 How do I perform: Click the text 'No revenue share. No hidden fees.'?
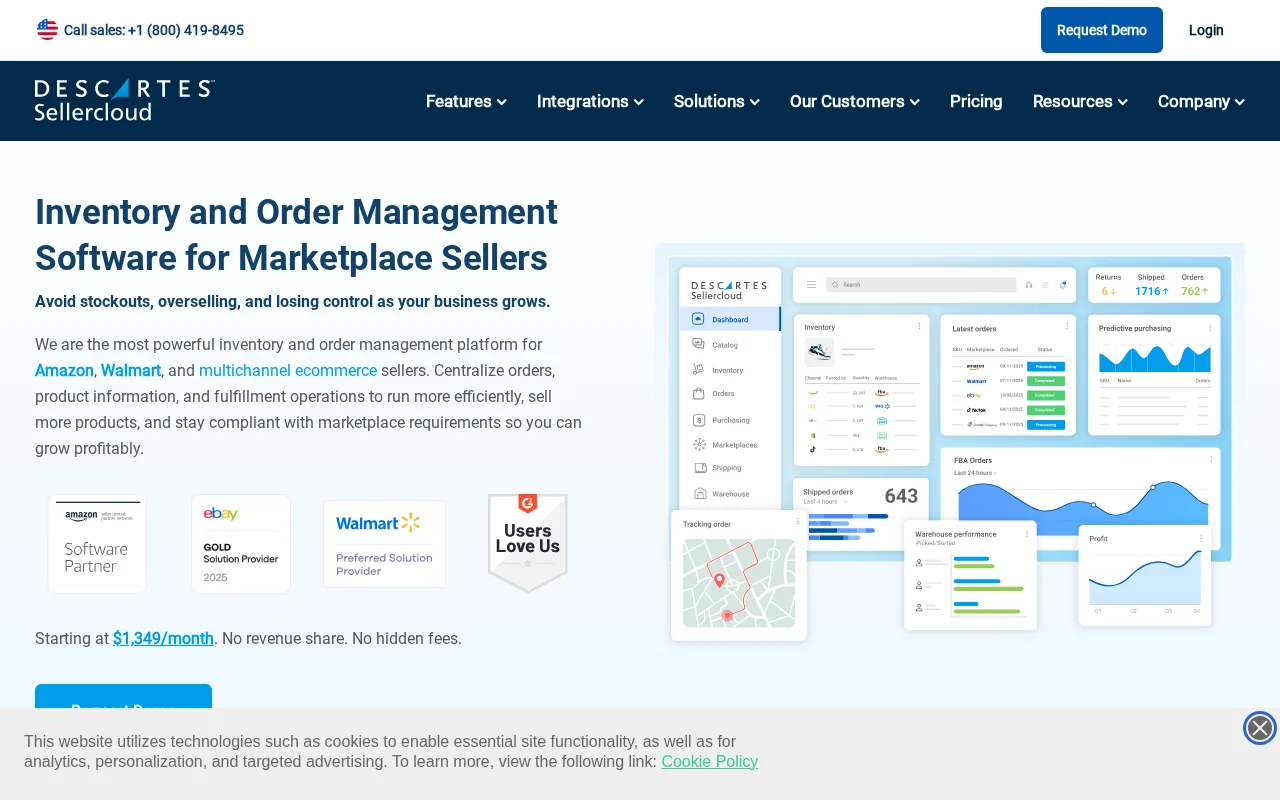342,638
